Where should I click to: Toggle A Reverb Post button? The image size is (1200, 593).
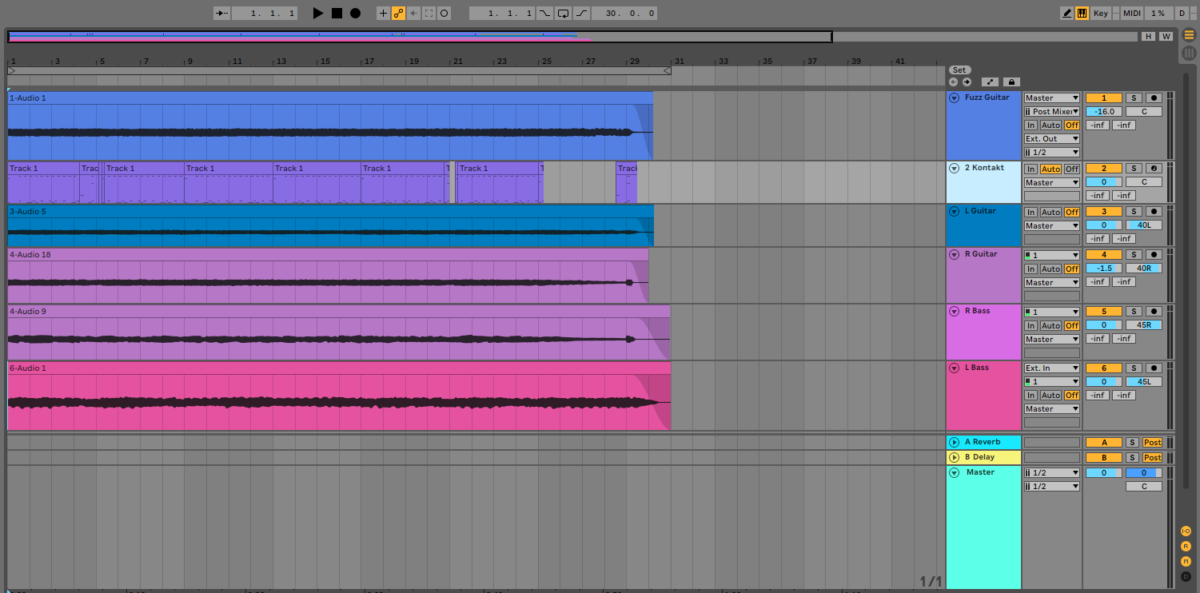coord(1152,442)
